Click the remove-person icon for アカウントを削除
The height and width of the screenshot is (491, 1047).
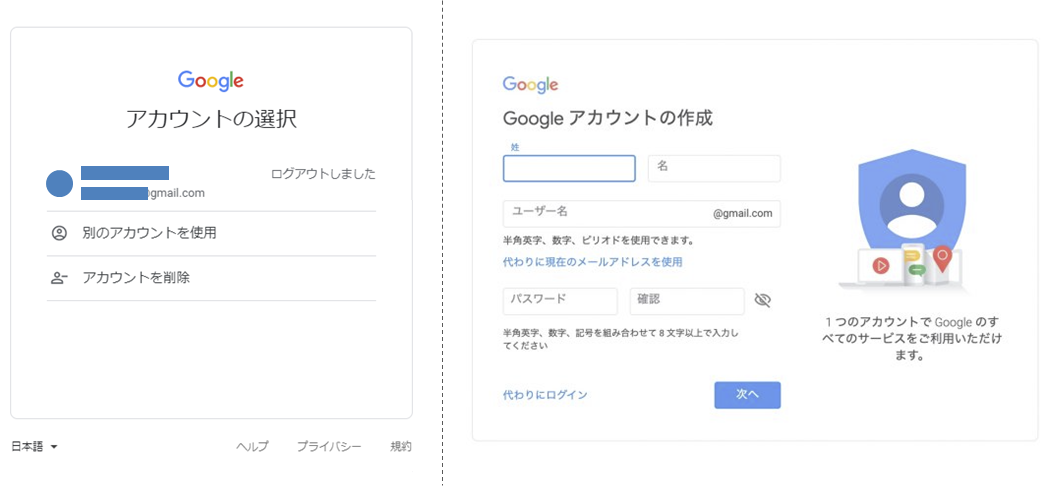tap(59, 278)
